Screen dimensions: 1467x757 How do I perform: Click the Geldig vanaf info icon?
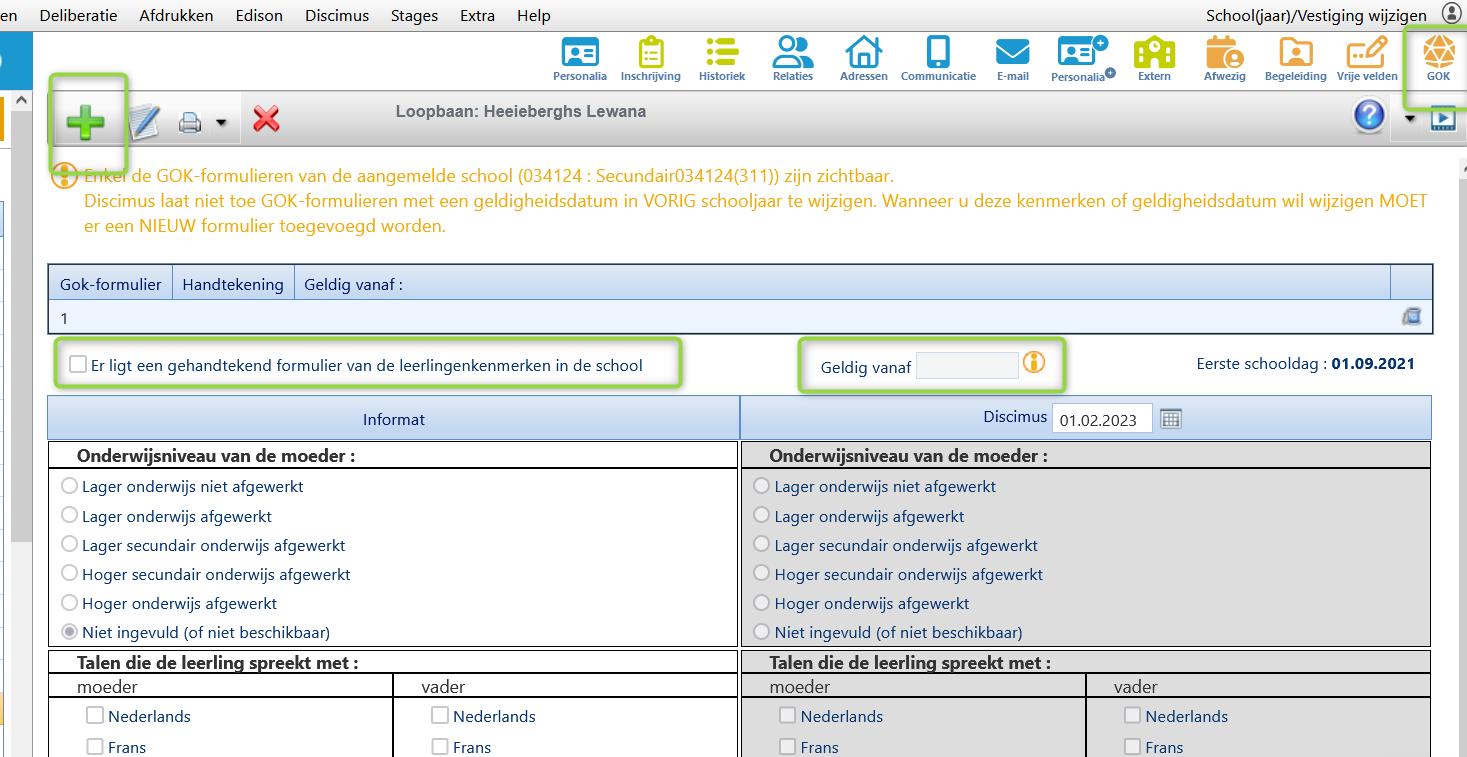click(1034, 362)
